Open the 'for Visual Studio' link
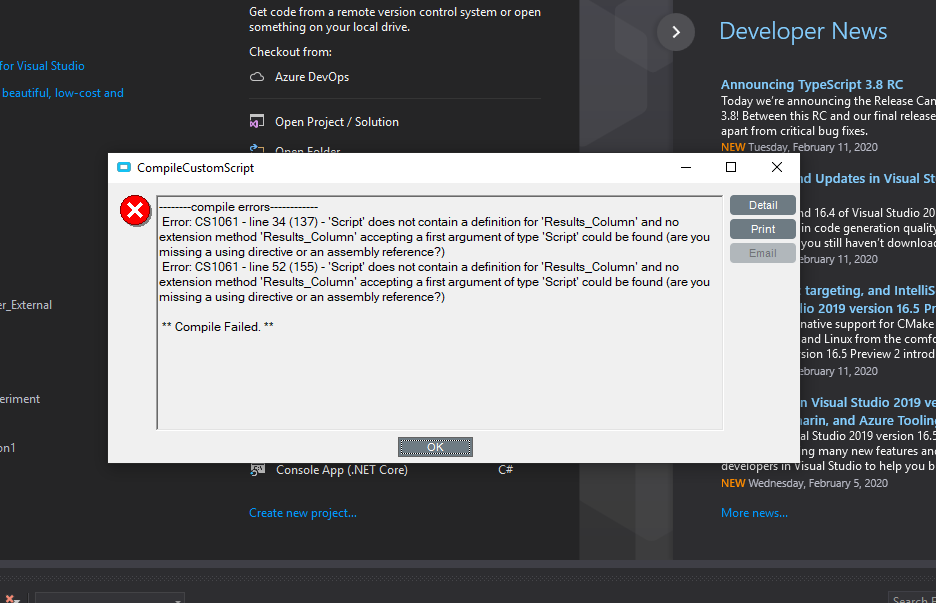Image resolution: width=936 pixels, height=603 pixels. (x=42, y=66)
